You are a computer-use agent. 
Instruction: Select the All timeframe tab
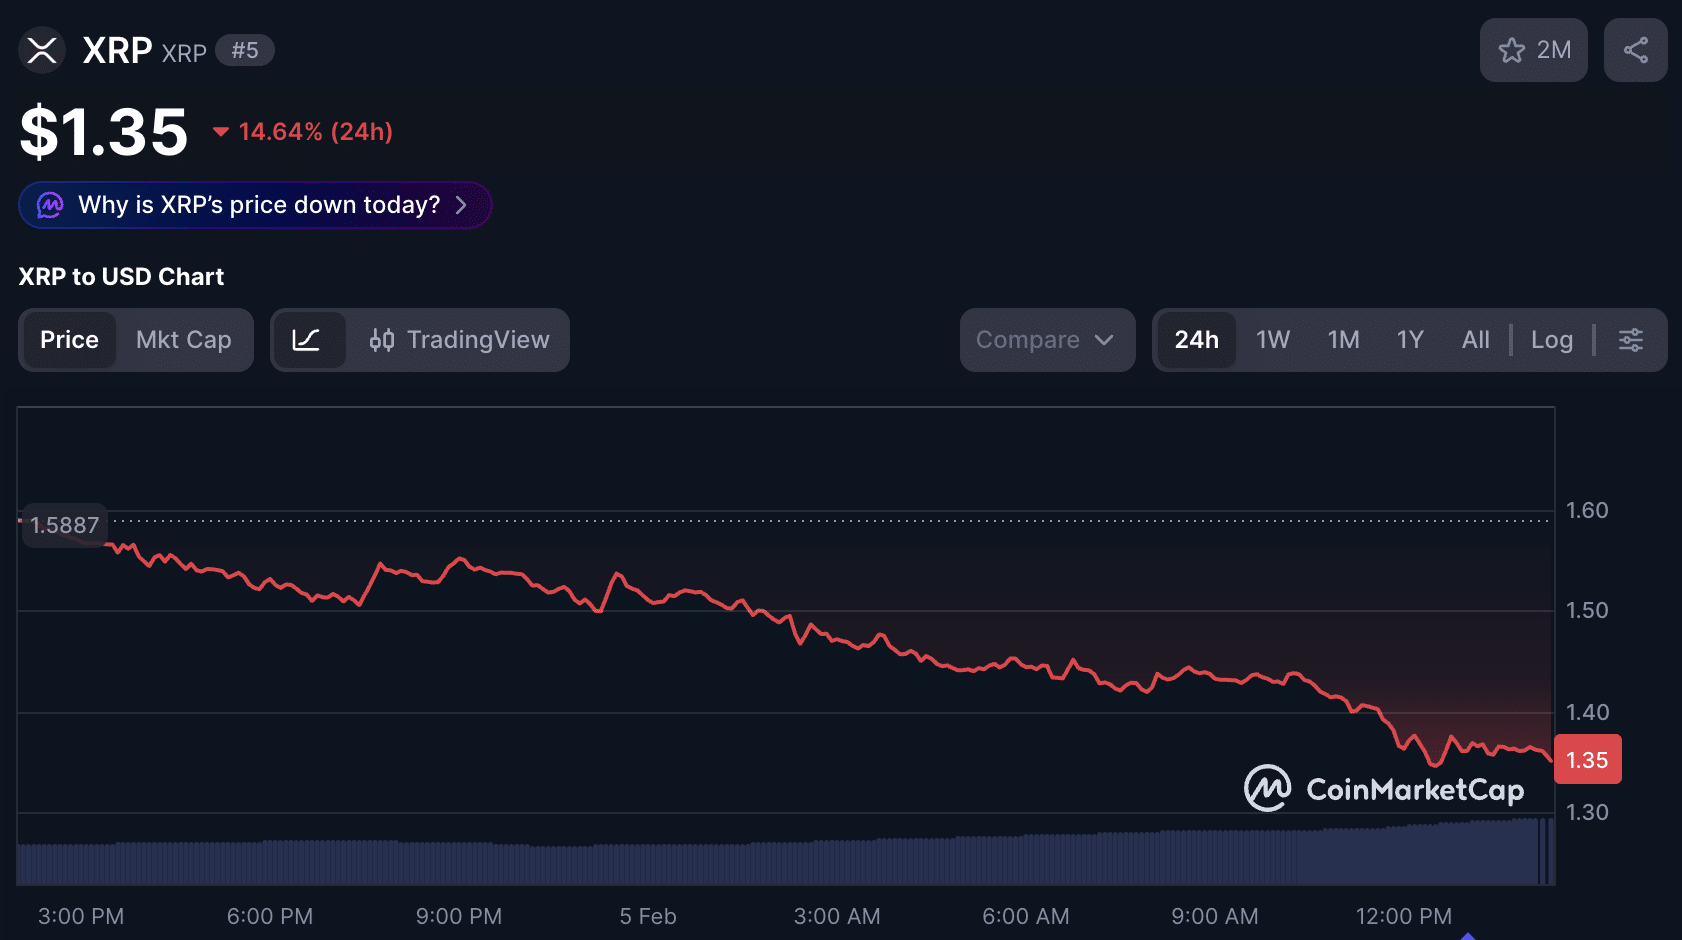click(x=1475, y=340)
